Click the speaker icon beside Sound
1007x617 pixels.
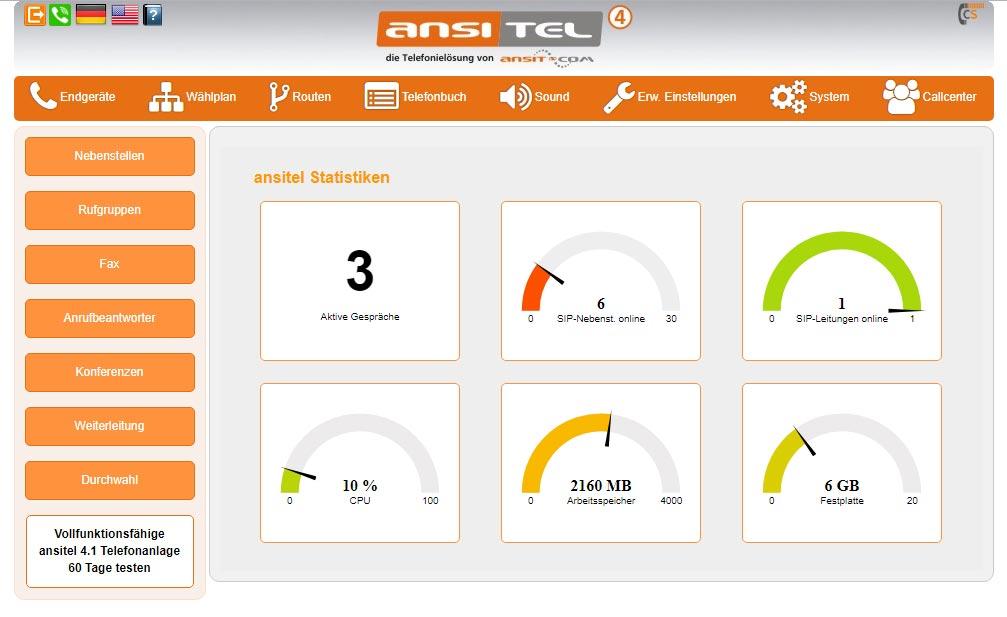[515, 97]
